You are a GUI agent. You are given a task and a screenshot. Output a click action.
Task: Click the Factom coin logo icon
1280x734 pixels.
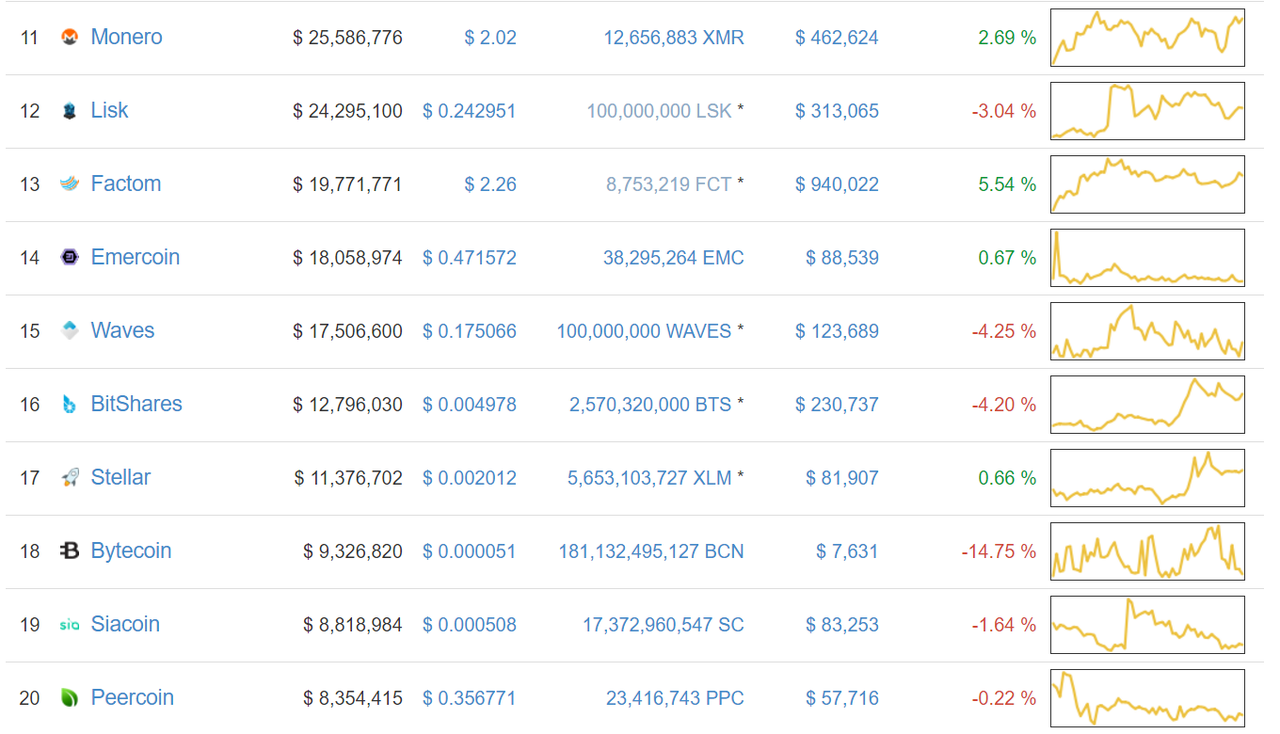pos(69,184)
